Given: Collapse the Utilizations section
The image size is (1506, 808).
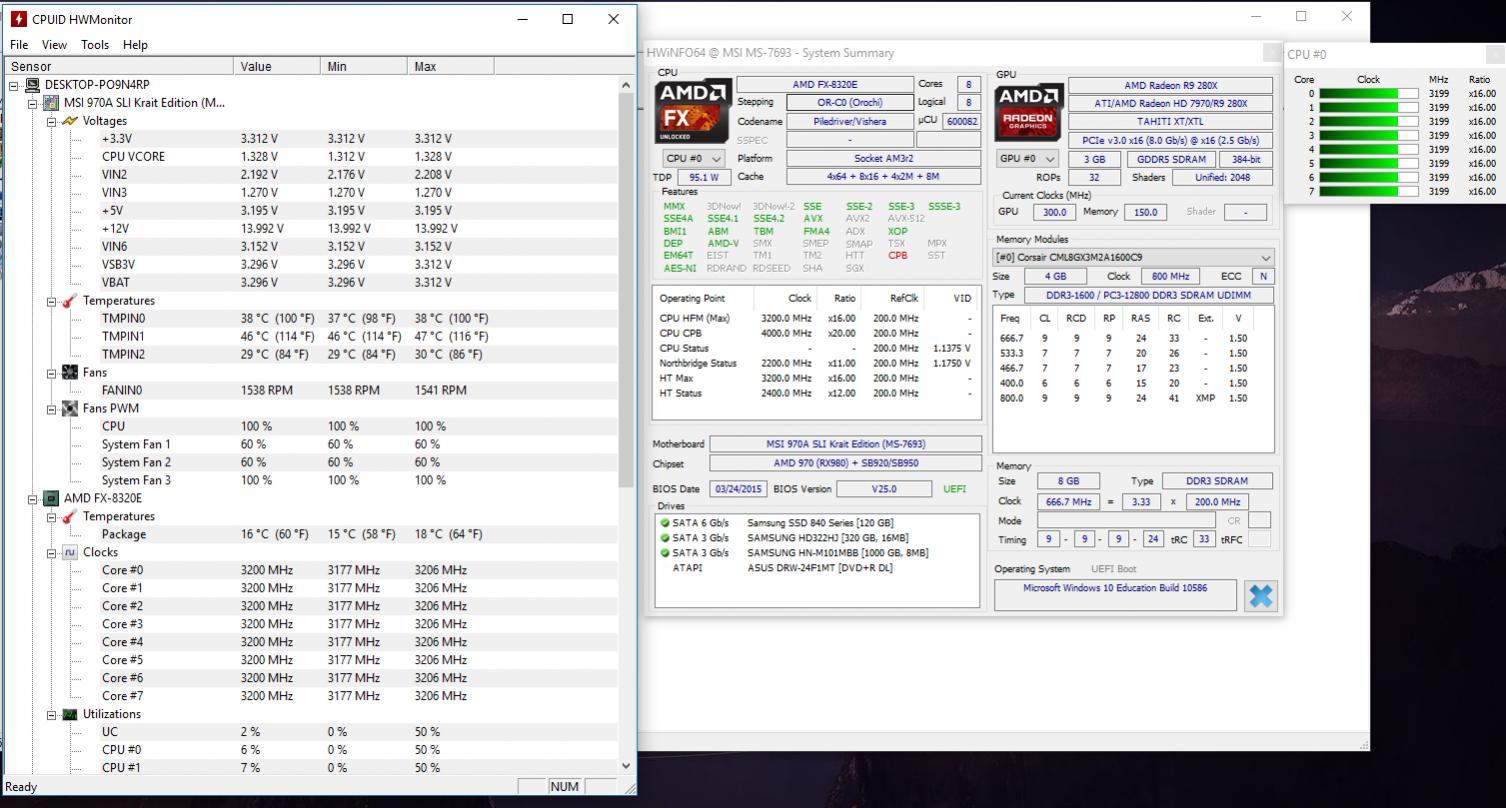Looking at the screenshot, I should pos(52,714).
